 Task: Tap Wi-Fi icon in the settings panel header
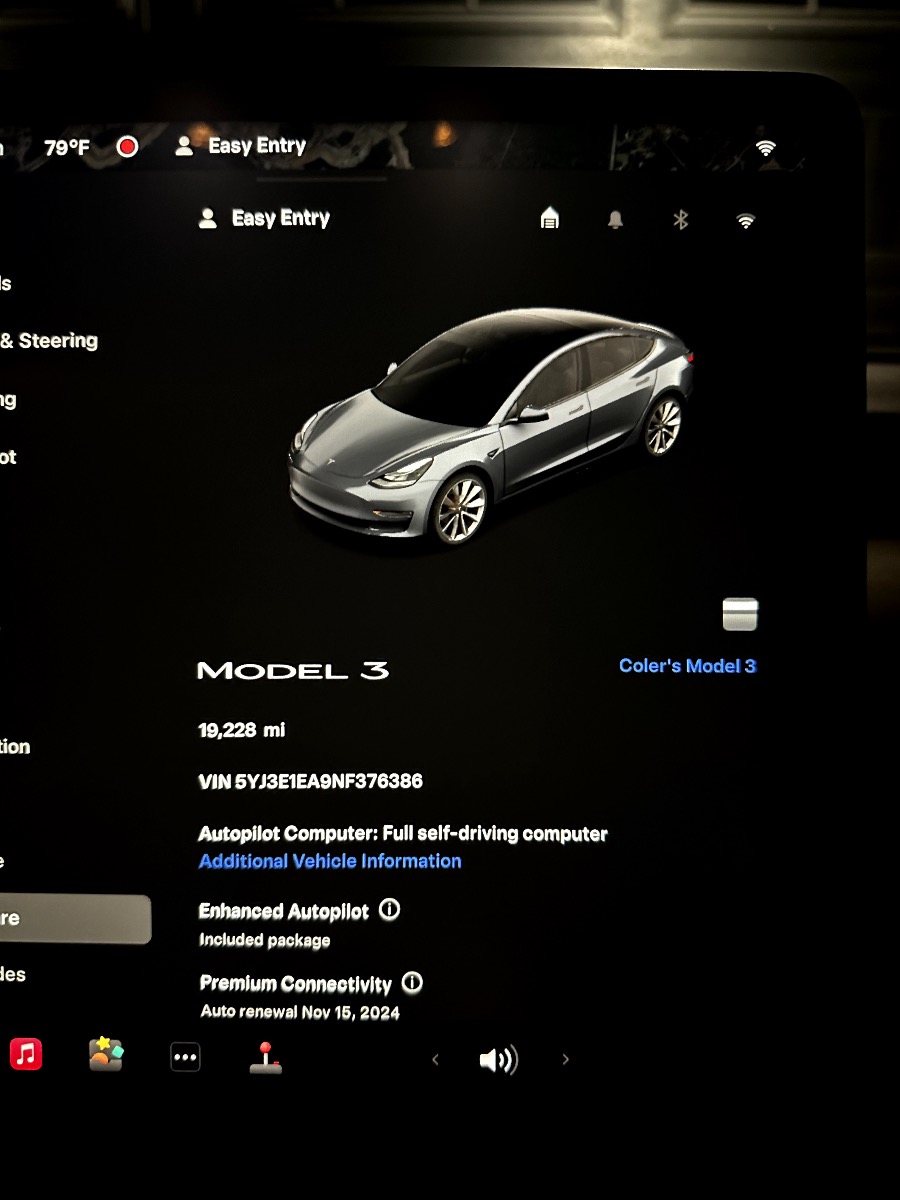pos(745,221)
